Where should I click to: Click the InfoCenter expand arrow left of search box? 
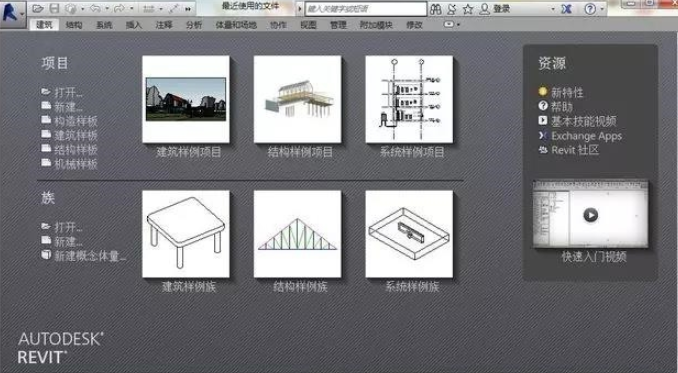coord(300,9)
